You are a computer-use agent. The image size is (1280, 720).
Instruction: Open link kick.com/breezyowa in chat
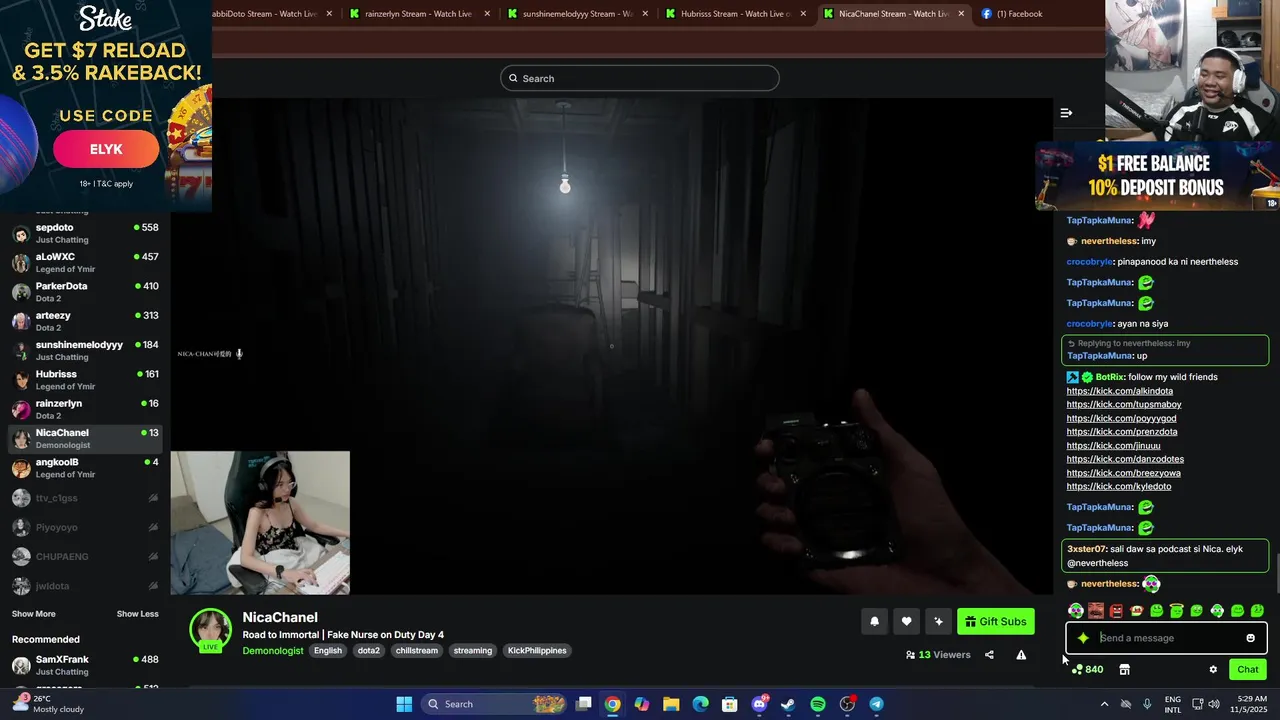pyautogui.click(x=1124, y=473)
